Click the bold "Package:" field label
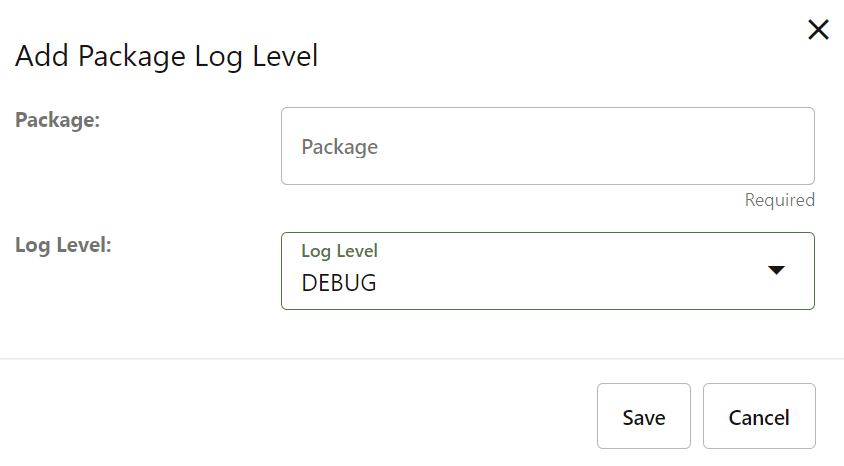844x466 pixels. point(59,119)
